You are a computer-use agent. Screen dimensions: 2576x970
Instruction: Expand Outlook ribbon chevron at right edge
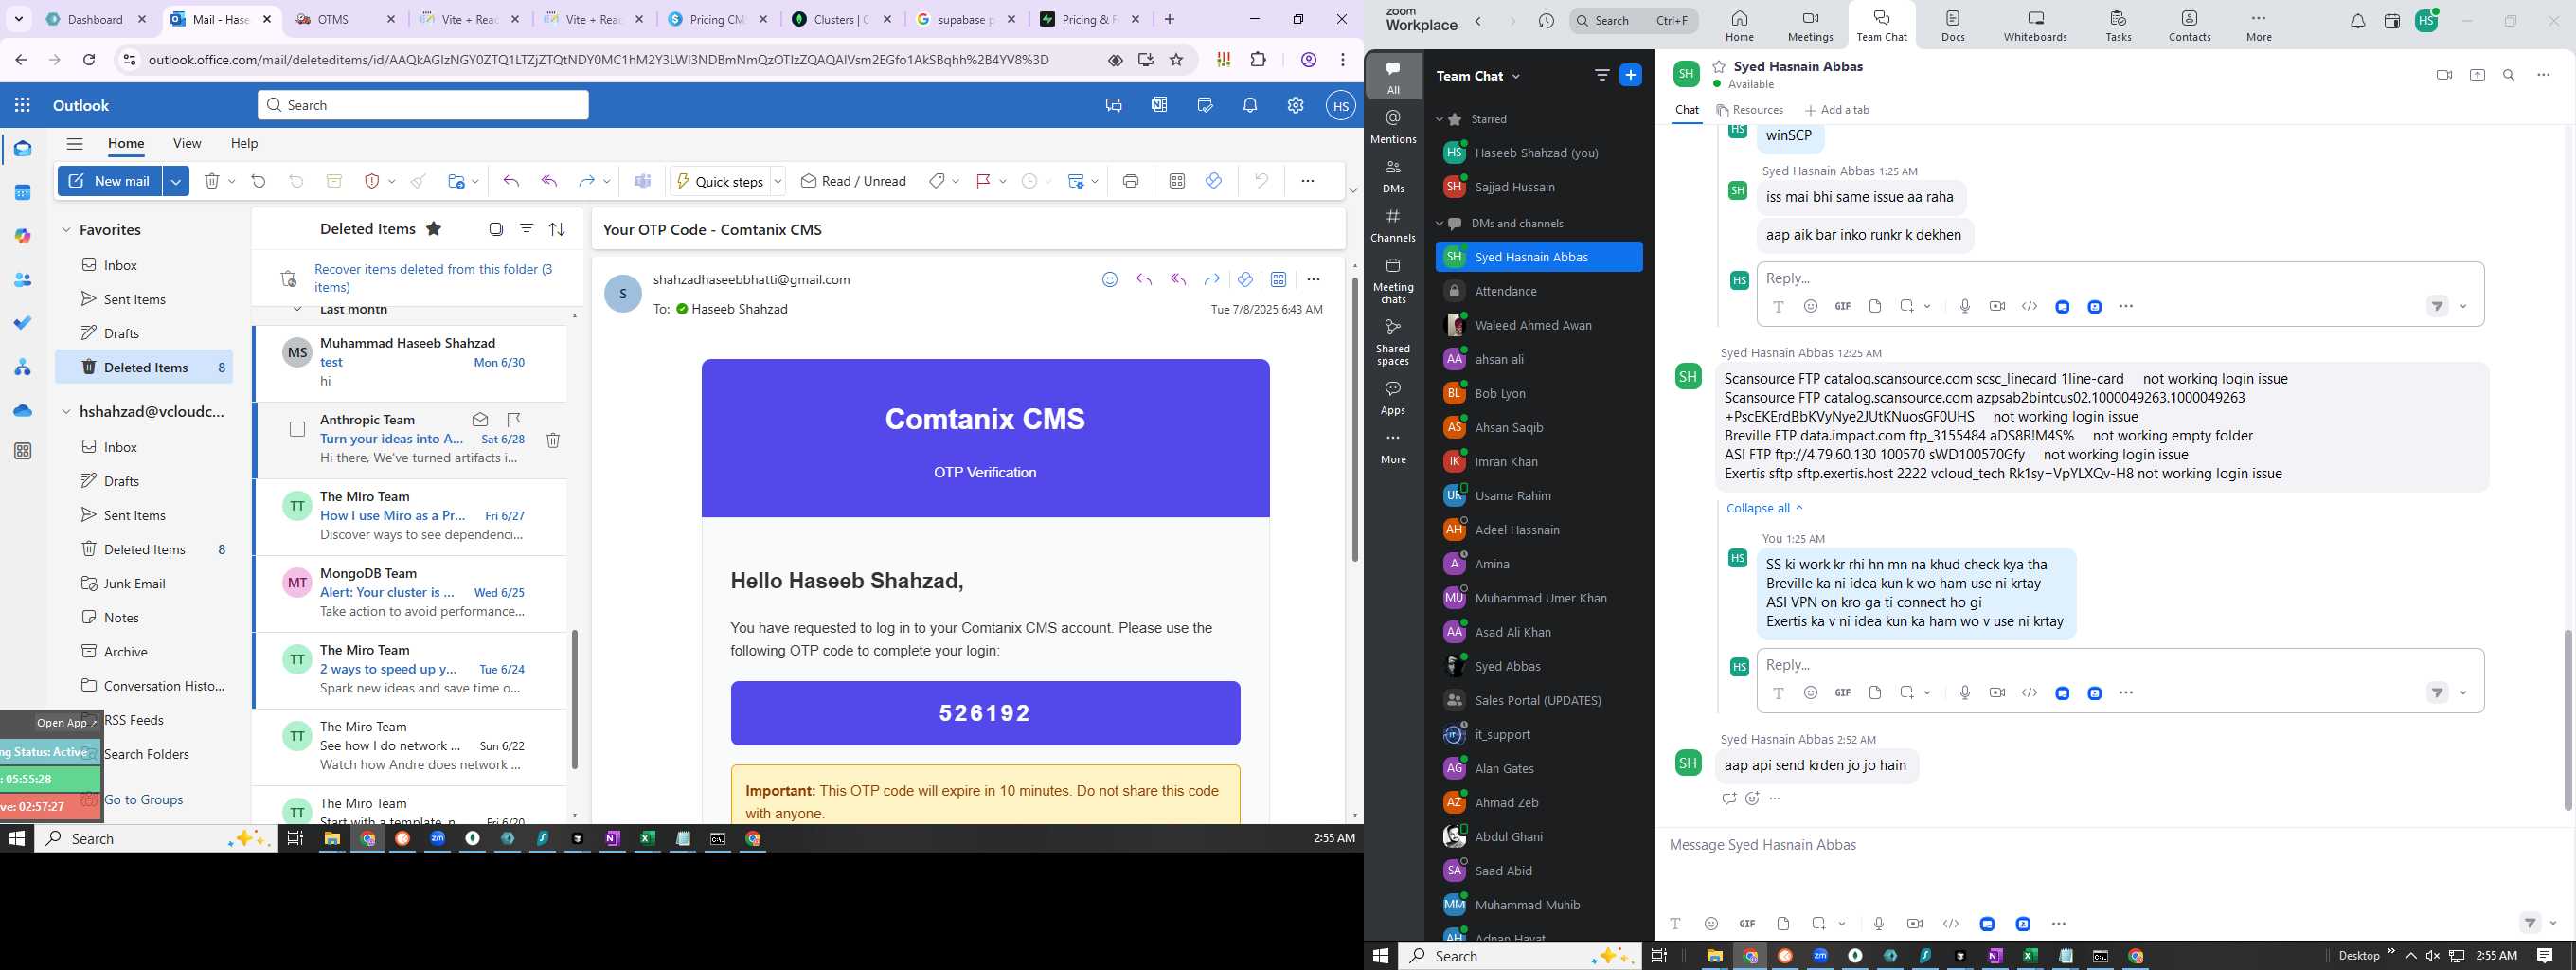[1353, 190]
